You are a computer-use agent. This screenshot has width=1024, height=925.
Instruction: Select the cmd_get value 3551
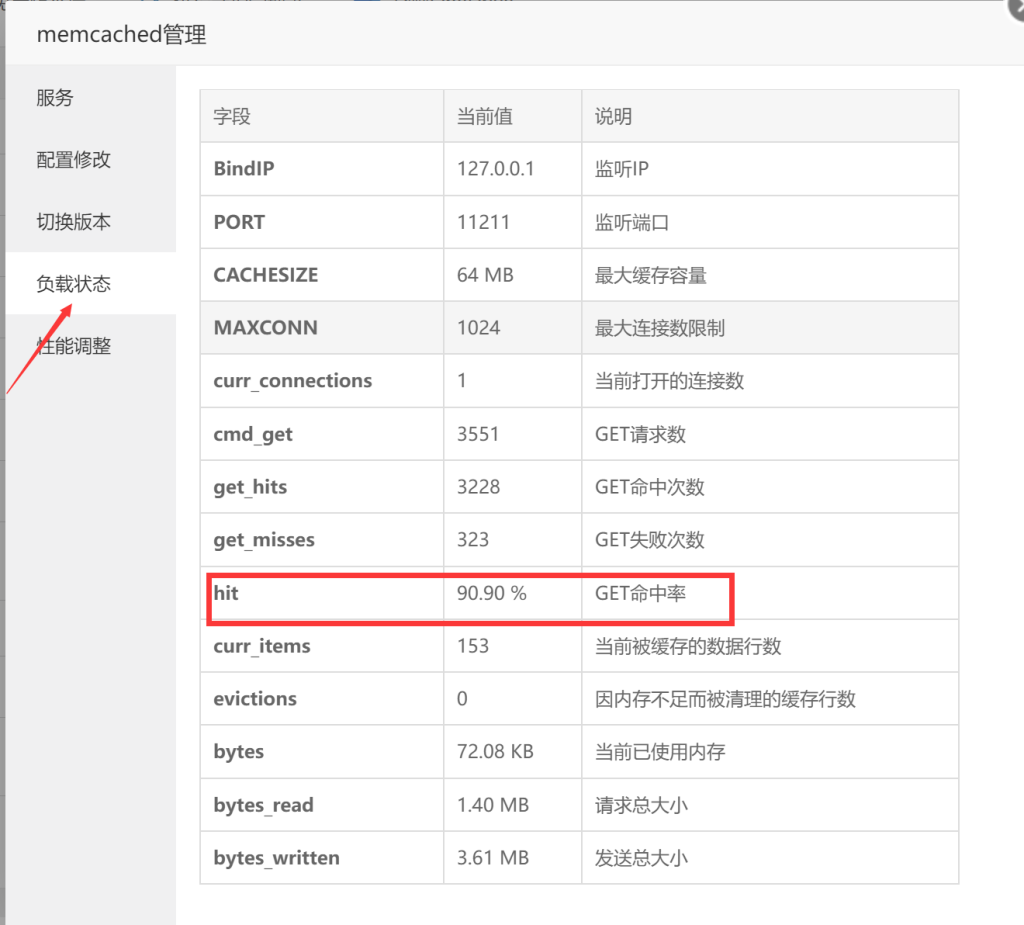tap(478, 434)
